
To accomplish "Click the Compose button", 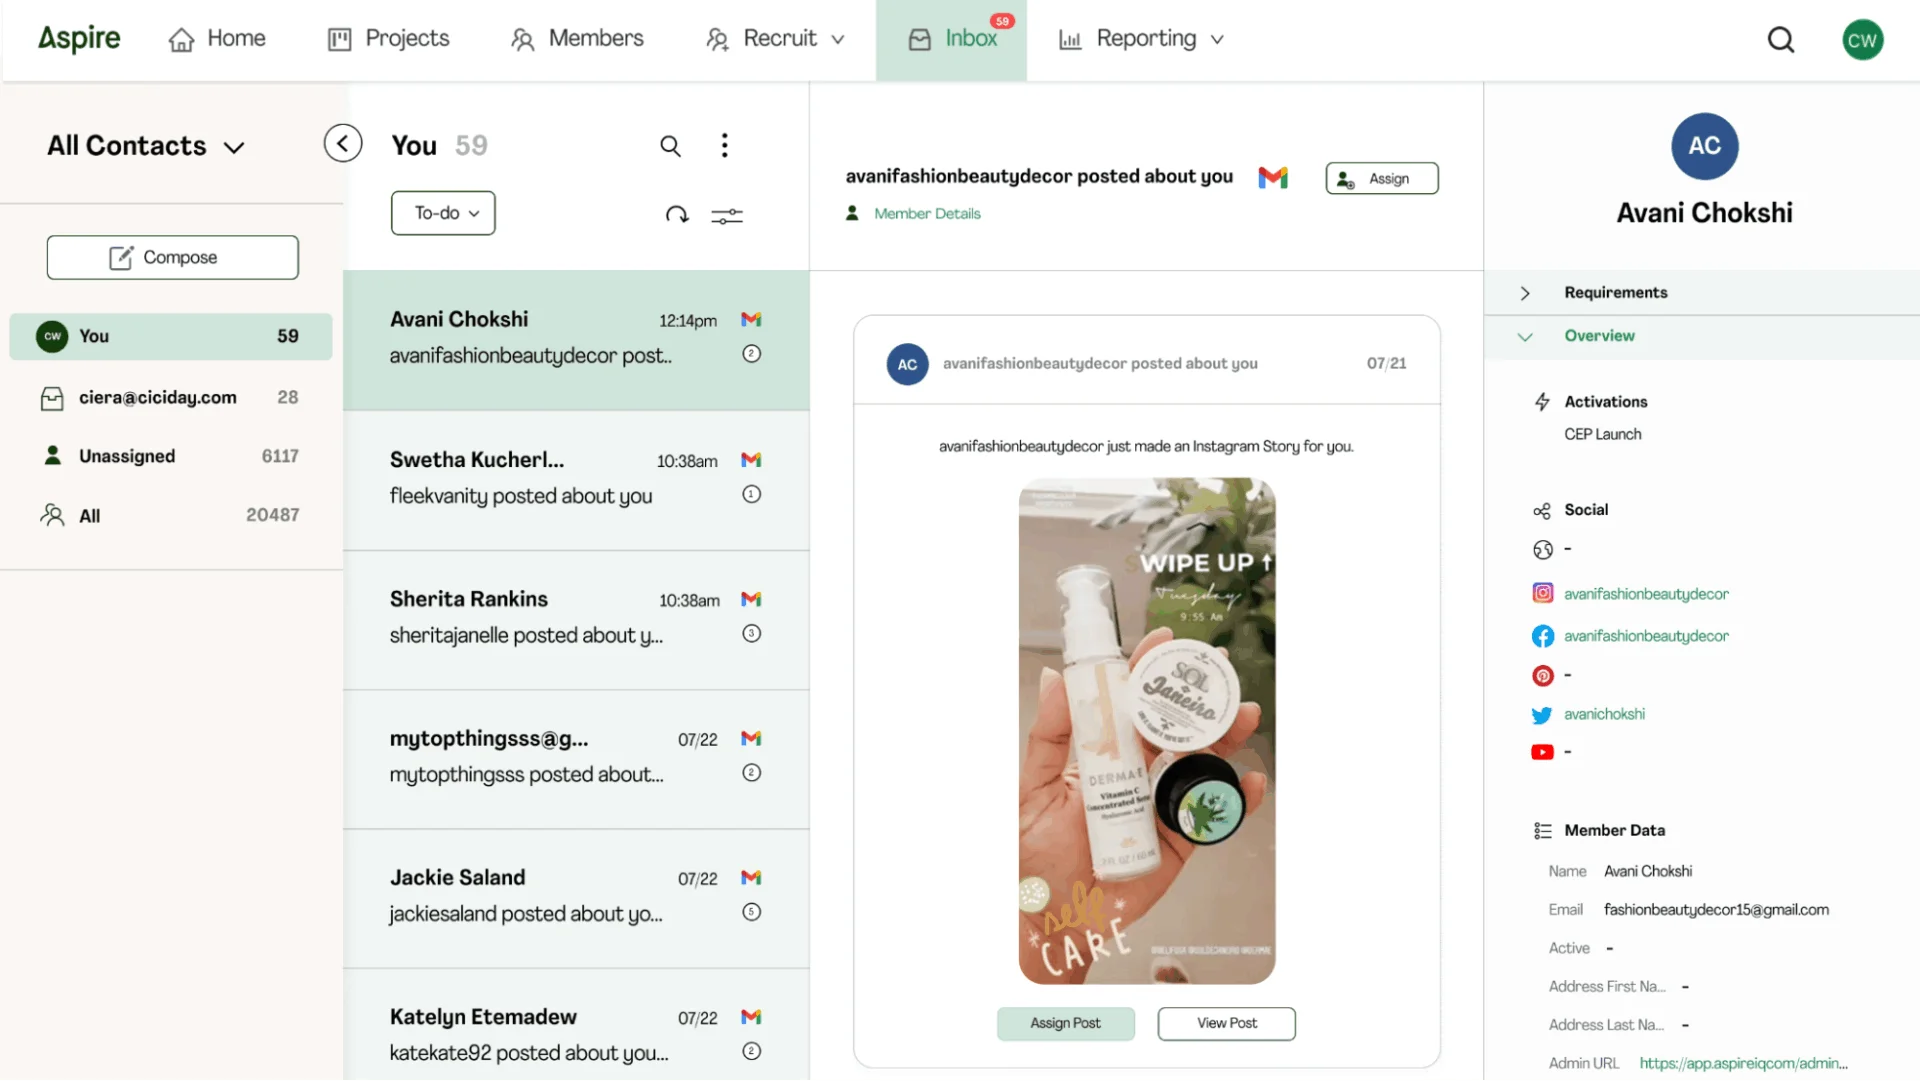I will 172,257.
